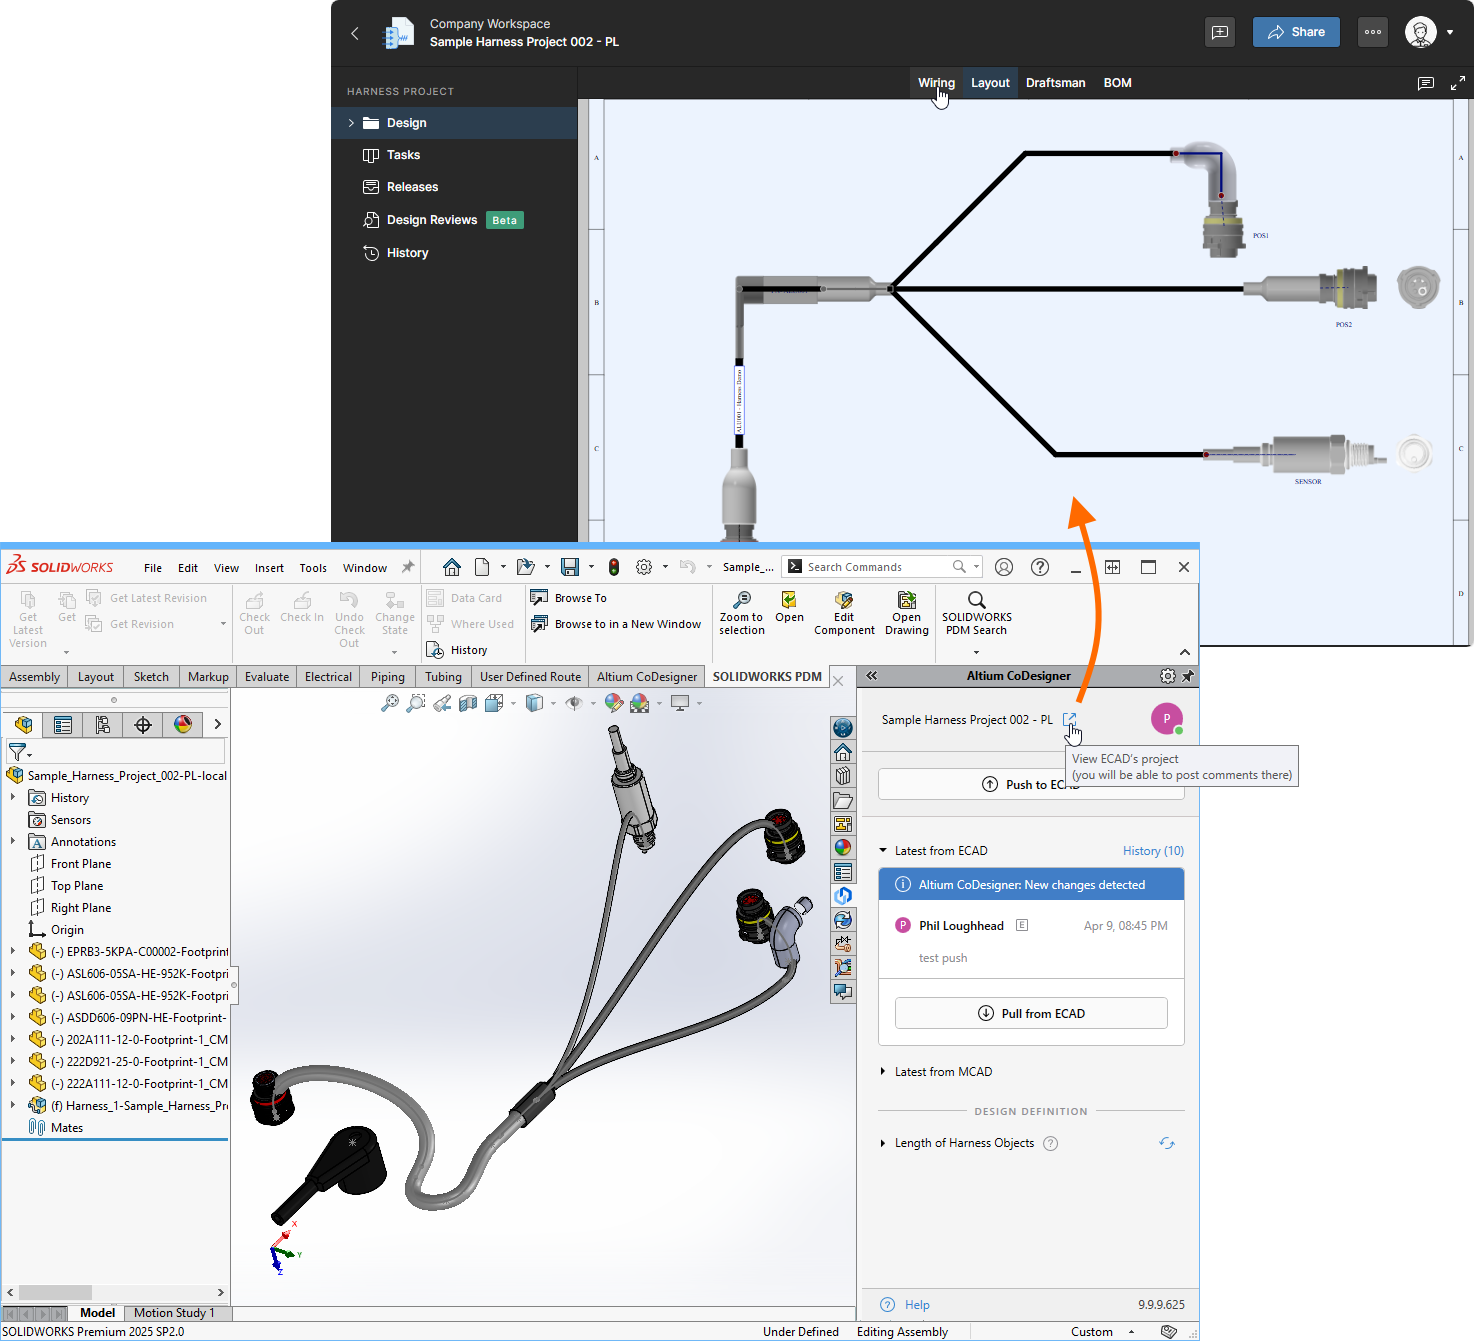
Task: Open comments panel icon in viewer toolbar
Action: click(1426, 83)
